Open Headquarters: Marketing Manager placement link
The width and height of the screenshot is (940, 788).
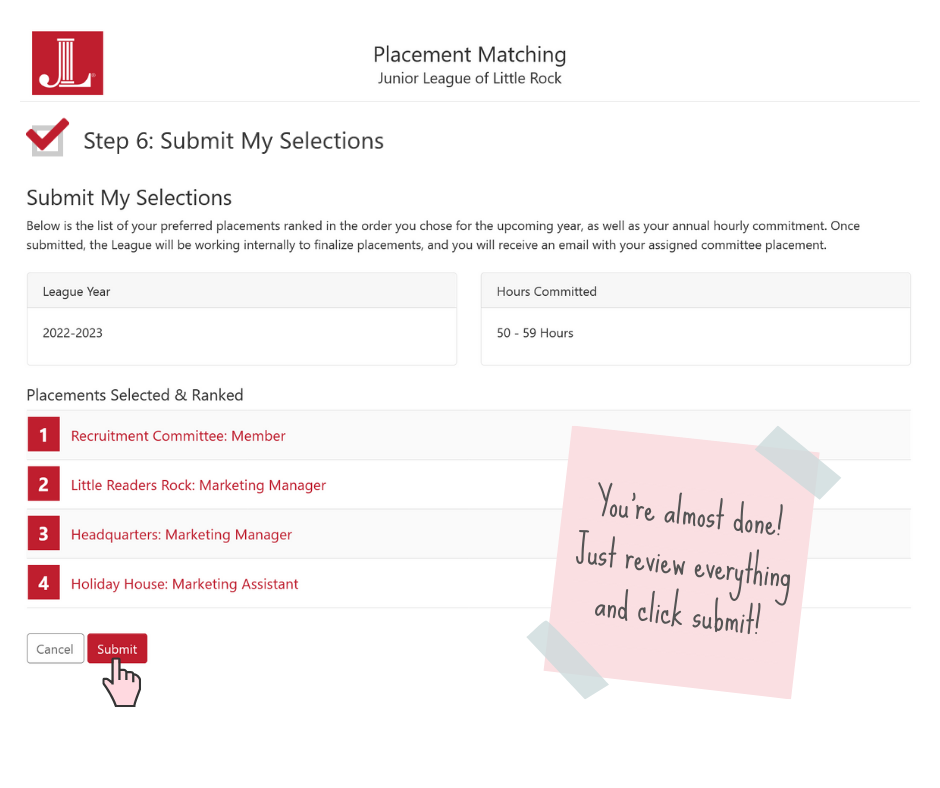click(181, 534)
